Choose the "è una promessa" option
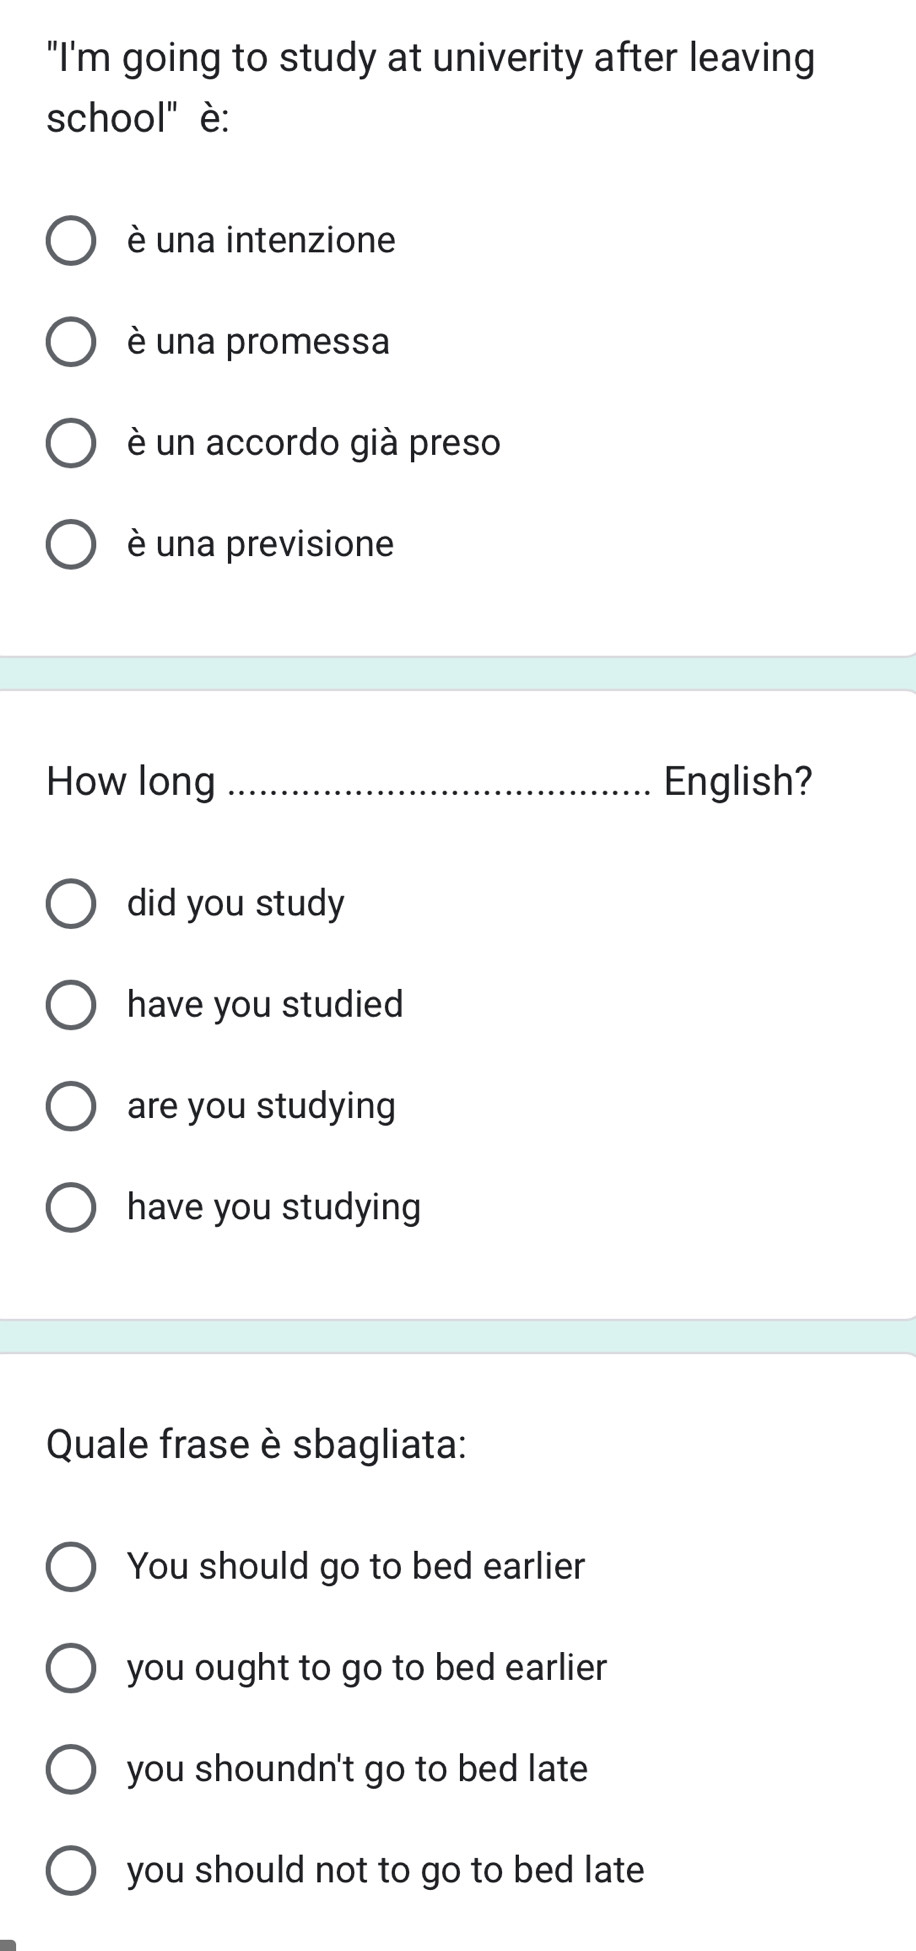 pos(71,342)
